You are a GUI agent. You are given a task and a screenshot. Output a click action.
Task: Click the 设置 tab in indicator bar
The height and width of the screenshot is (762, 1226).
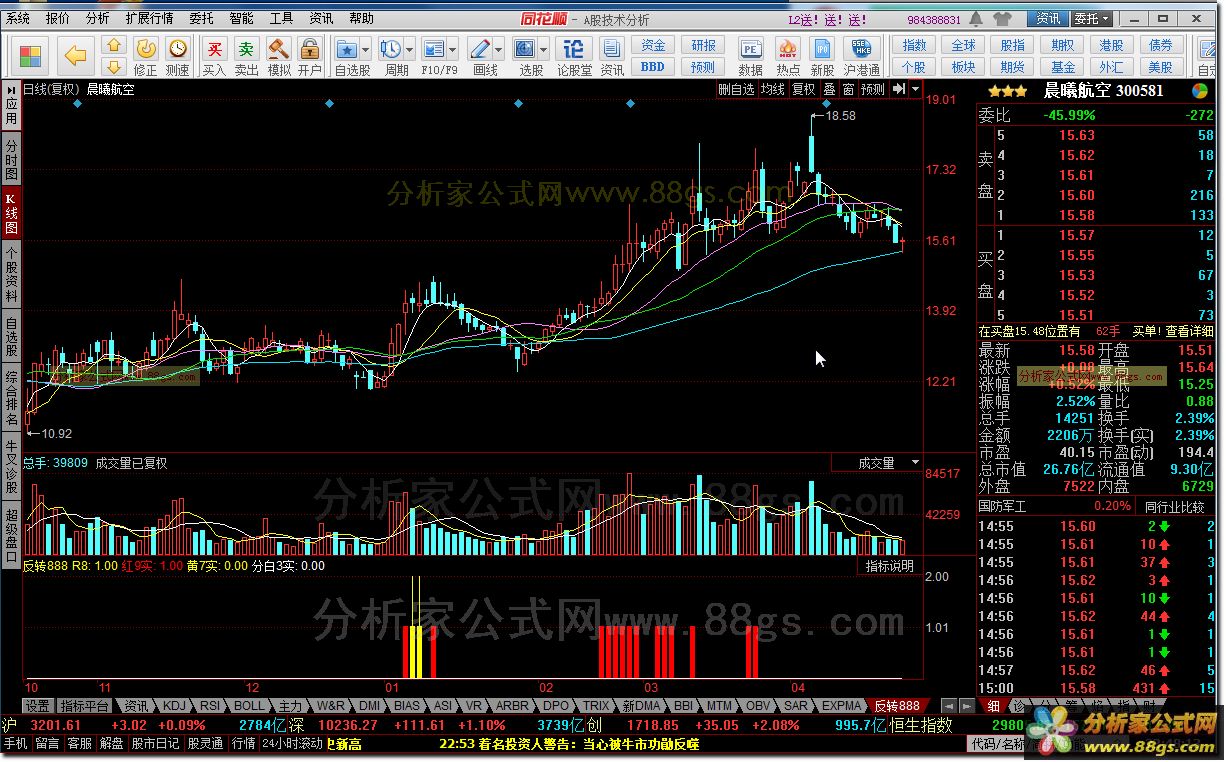click(39, 705)
